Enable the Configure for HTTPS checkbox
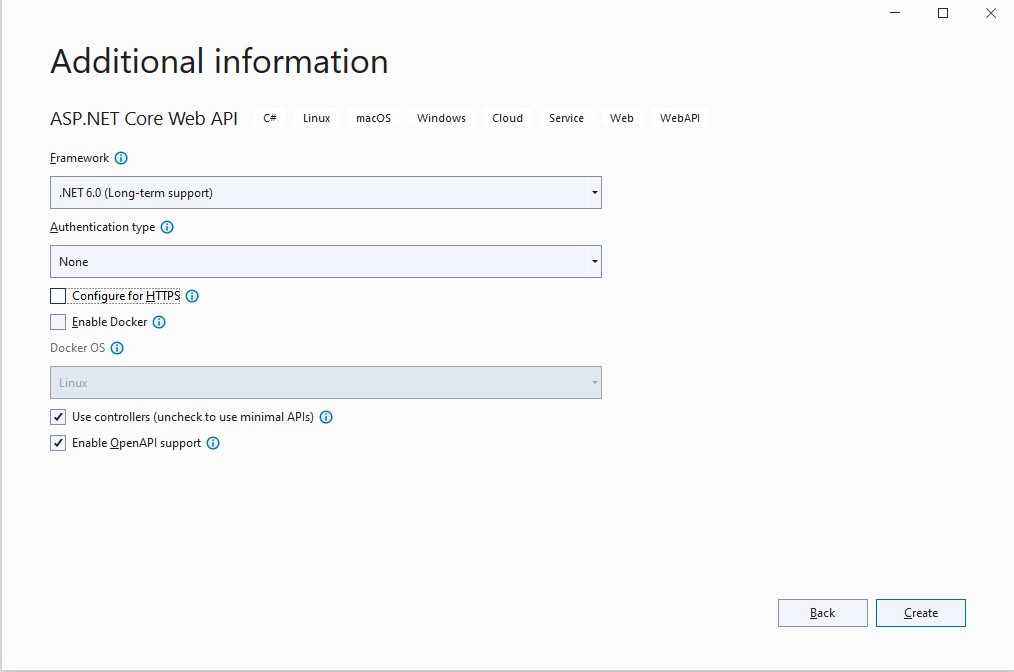The image size is (1014, 672). pyautogui.click(x=58, y=296)
